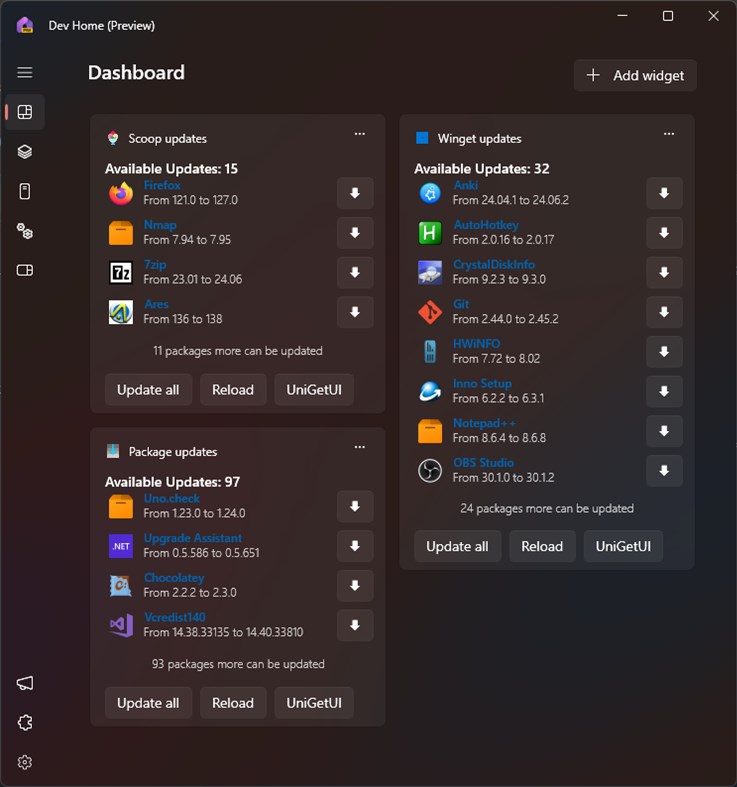Screen dimensions: 737x787
Task: Download the AutoHotkey update
Action: 664,233
